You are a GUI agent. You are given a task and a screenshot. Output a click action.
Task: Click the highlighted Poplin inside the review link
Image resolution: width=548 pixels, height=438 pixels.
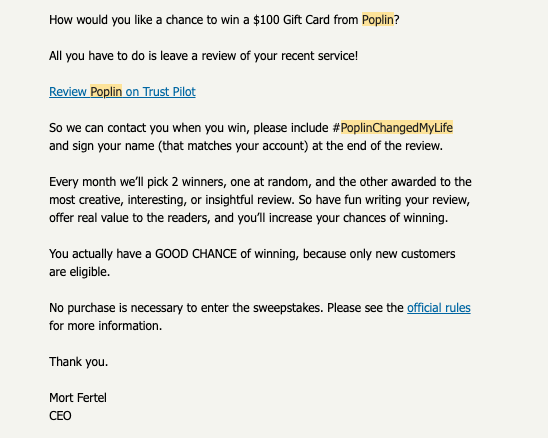point(106,92)
